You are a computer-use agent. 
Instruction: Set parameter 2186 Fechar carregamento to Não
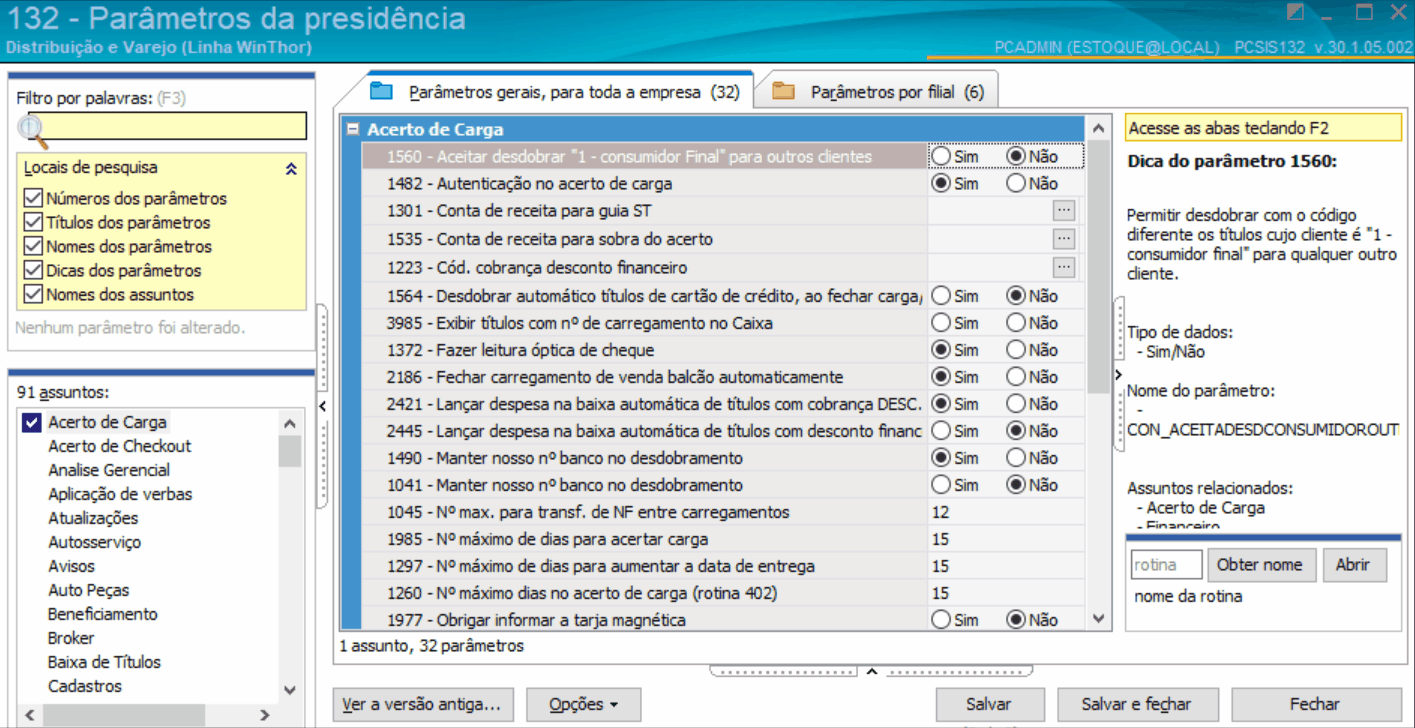1017,377
